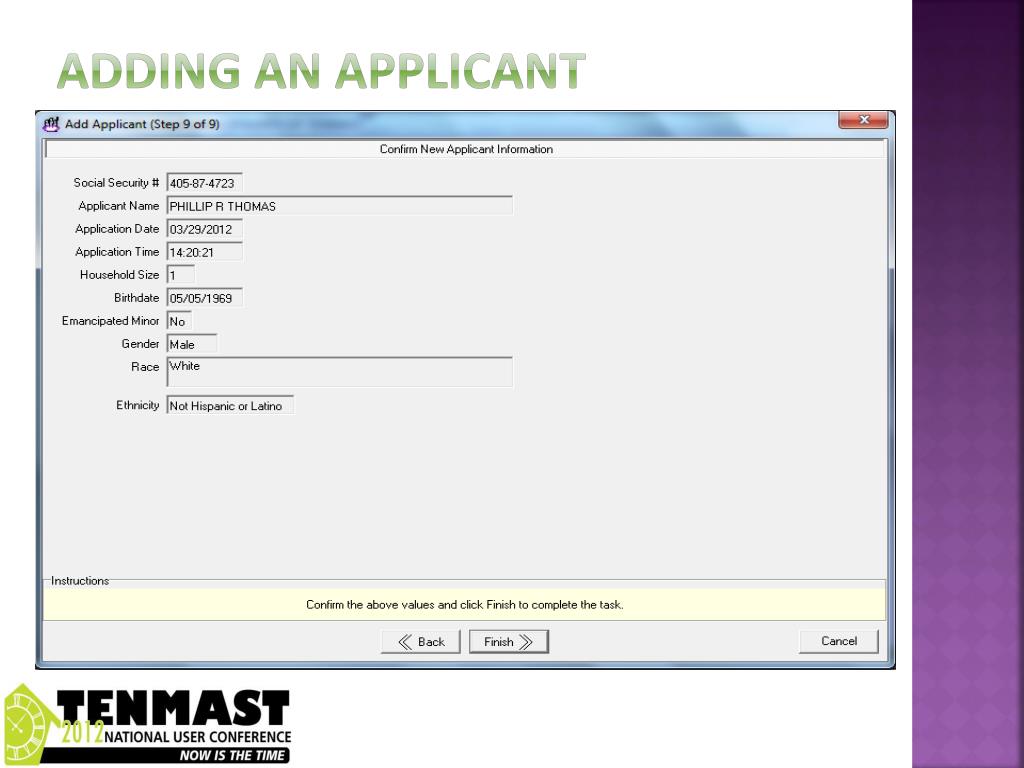Click the 'Gender' label
Screen dimensions: 1024x768
[140, 344]
